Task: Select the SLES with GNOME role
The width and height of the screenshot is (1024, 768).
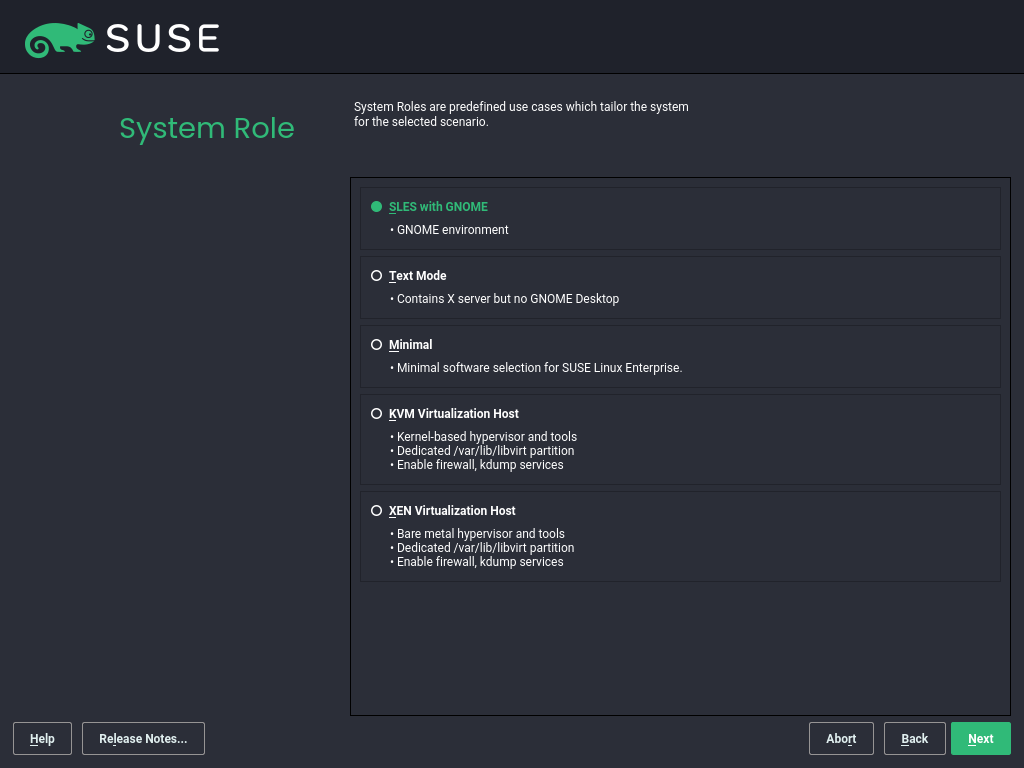Action: coord(377,207)
